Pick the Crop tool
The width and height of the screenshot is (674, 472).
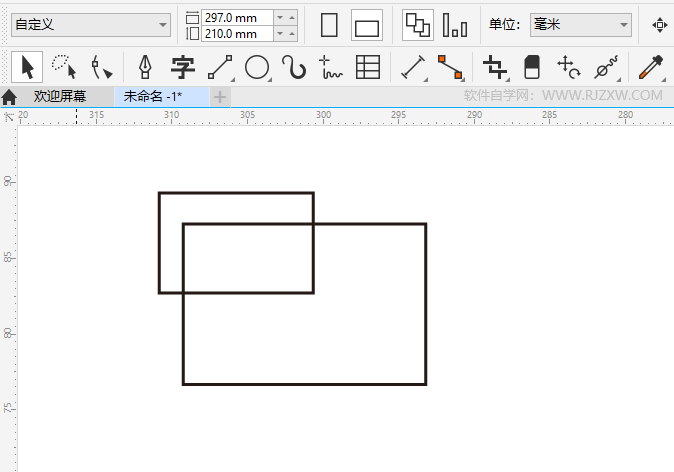(494, 67)
